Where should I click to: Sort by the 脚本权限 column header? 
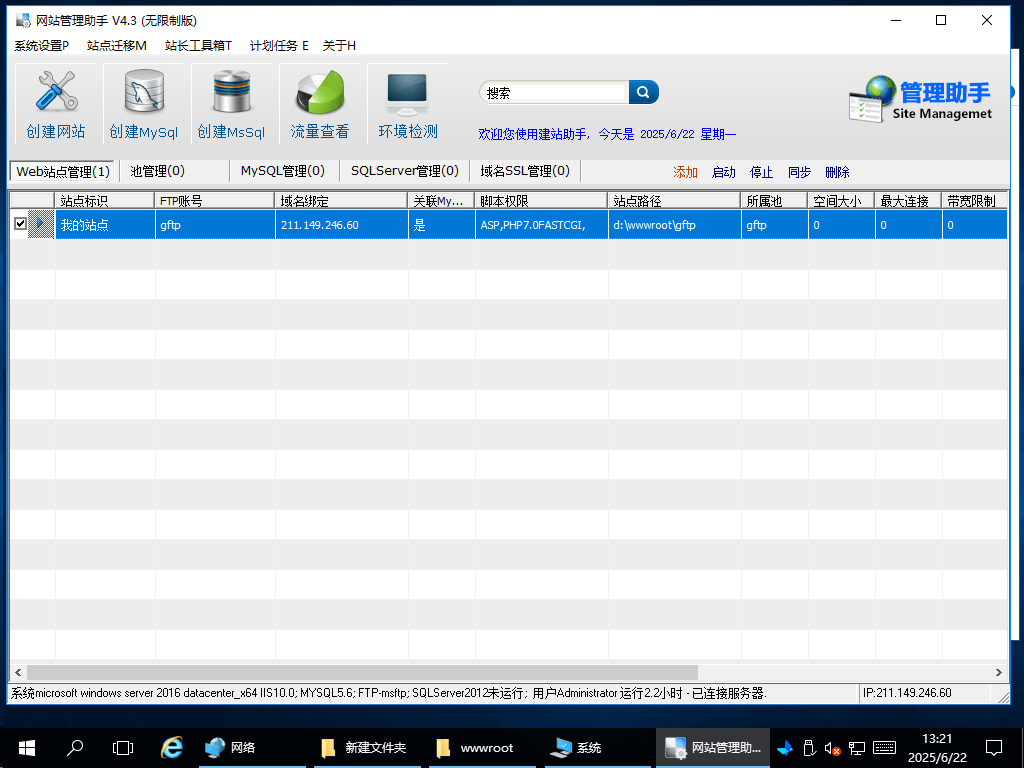(541, 200)
